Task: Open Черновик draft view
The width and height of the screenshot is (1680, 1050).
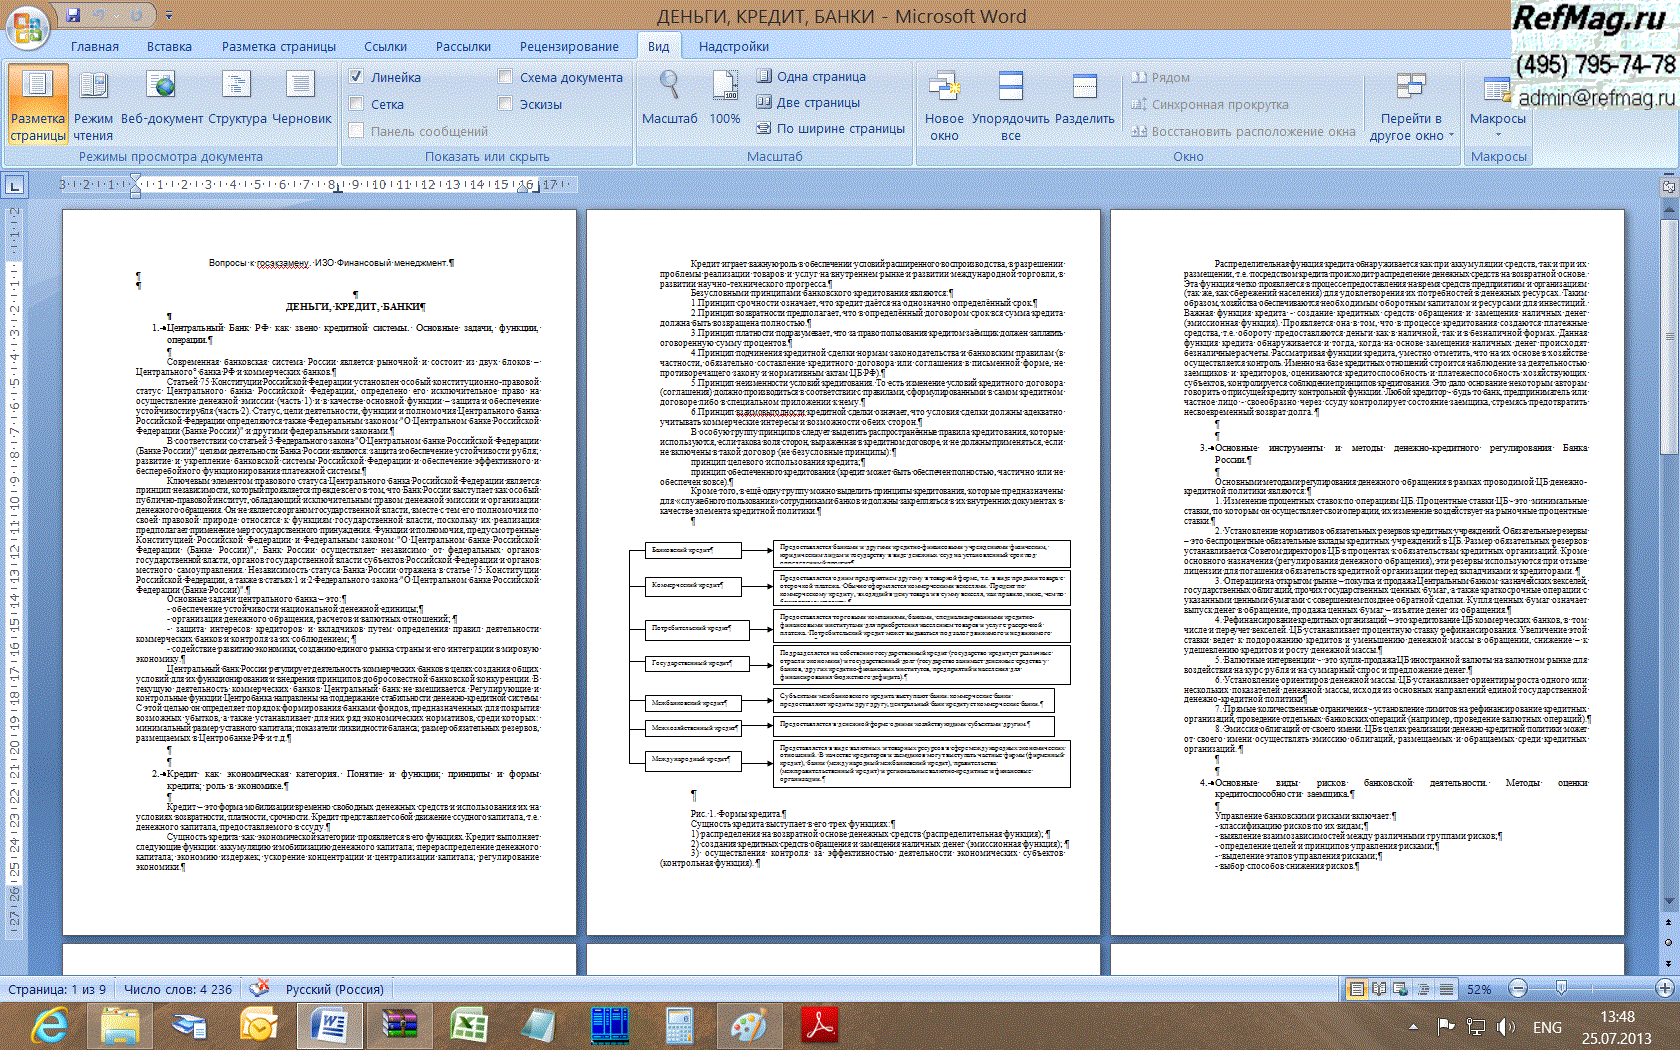Action: [301, 105]
